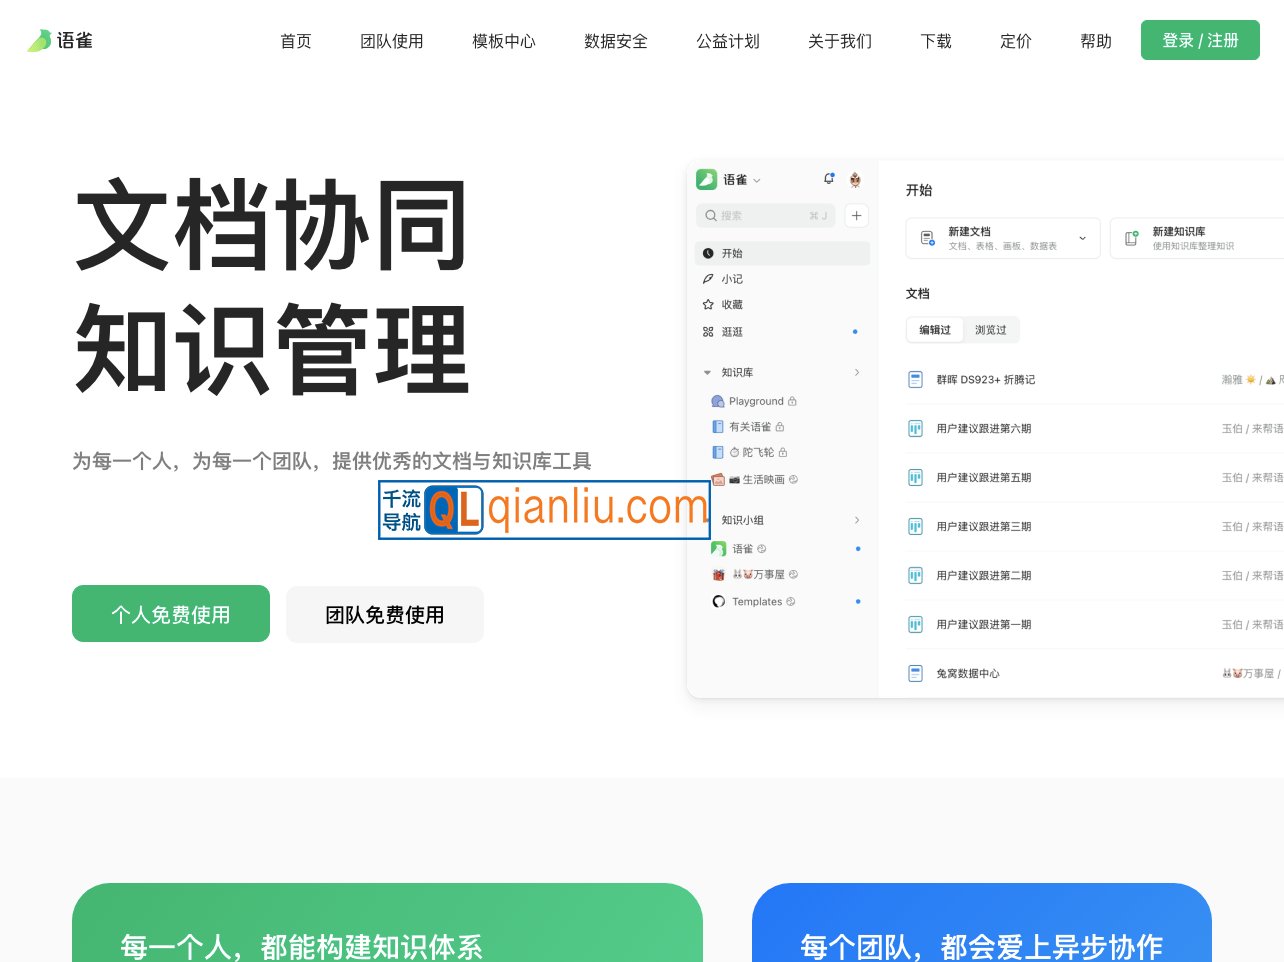Open the document 群晖 DS923+ 折腾记

[x=985, y=379]
